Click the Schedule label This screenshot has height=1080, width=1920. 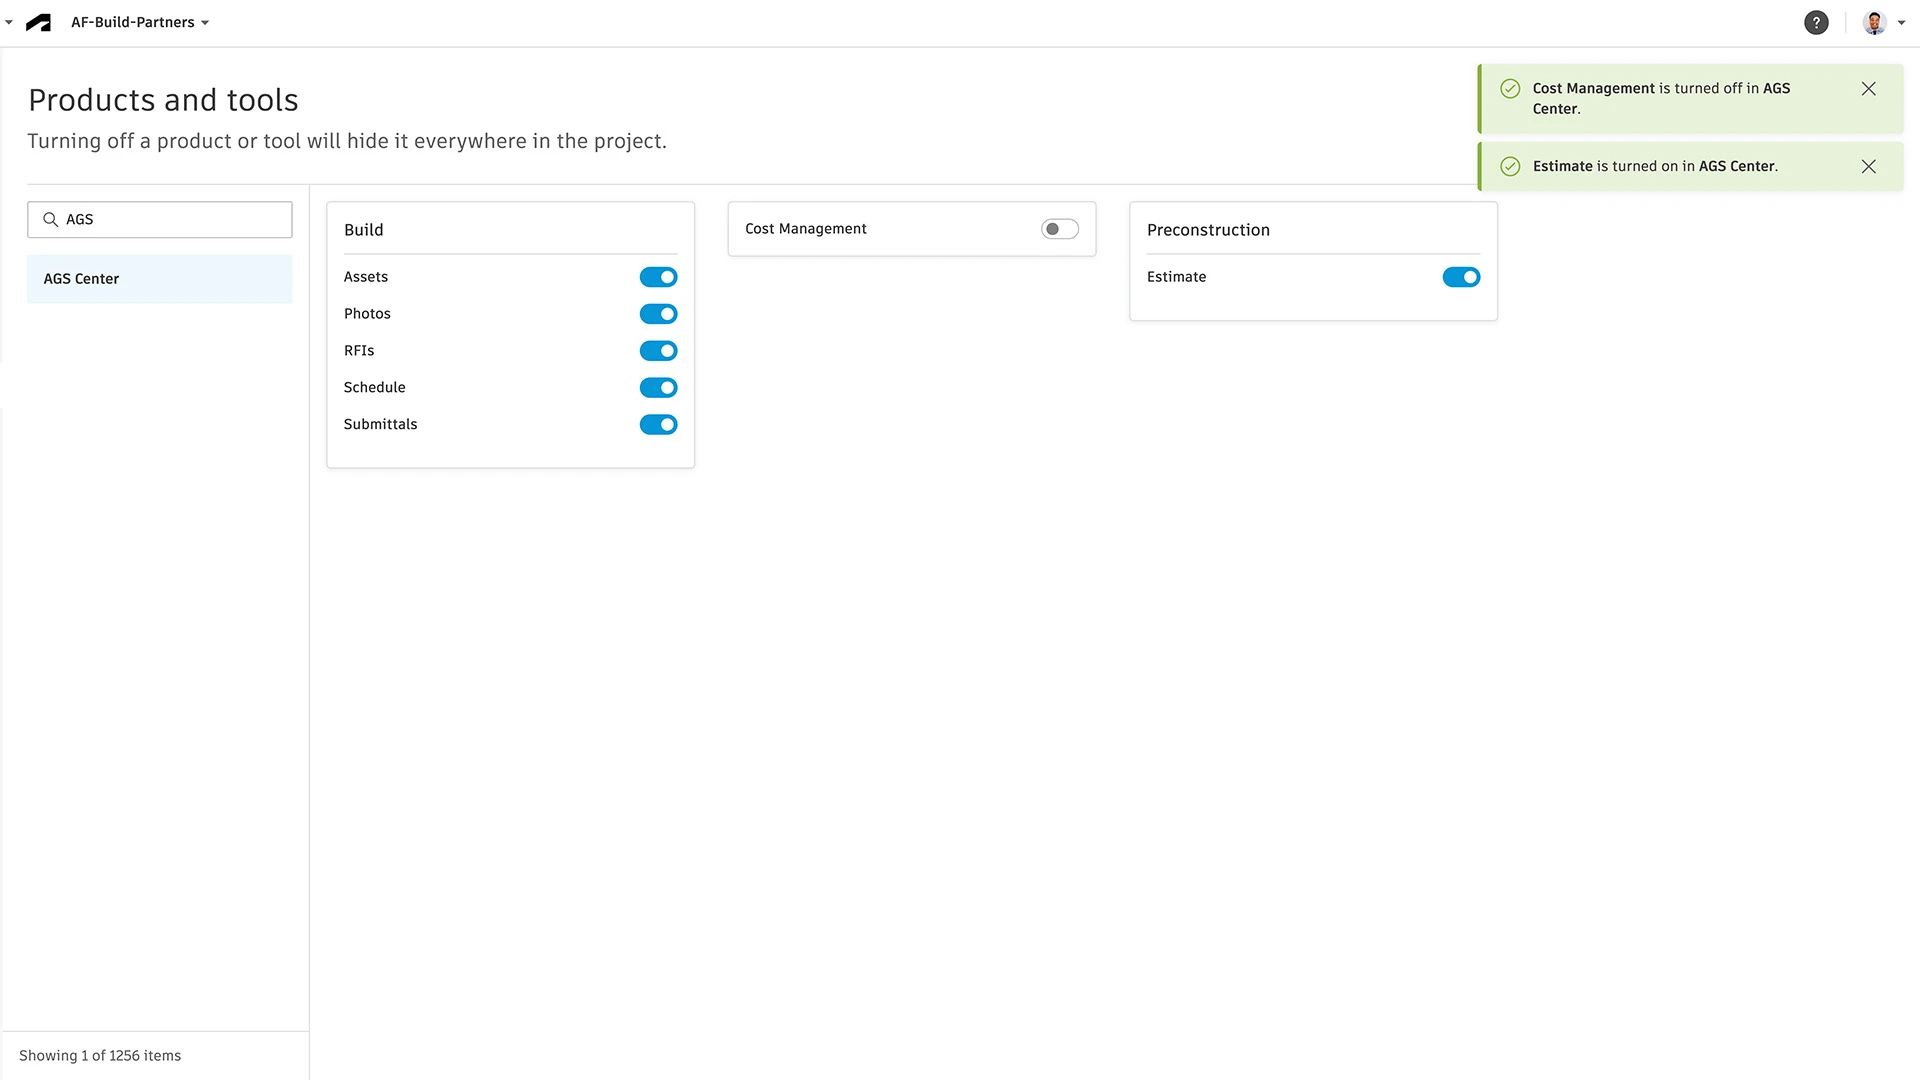coord(375,388)
